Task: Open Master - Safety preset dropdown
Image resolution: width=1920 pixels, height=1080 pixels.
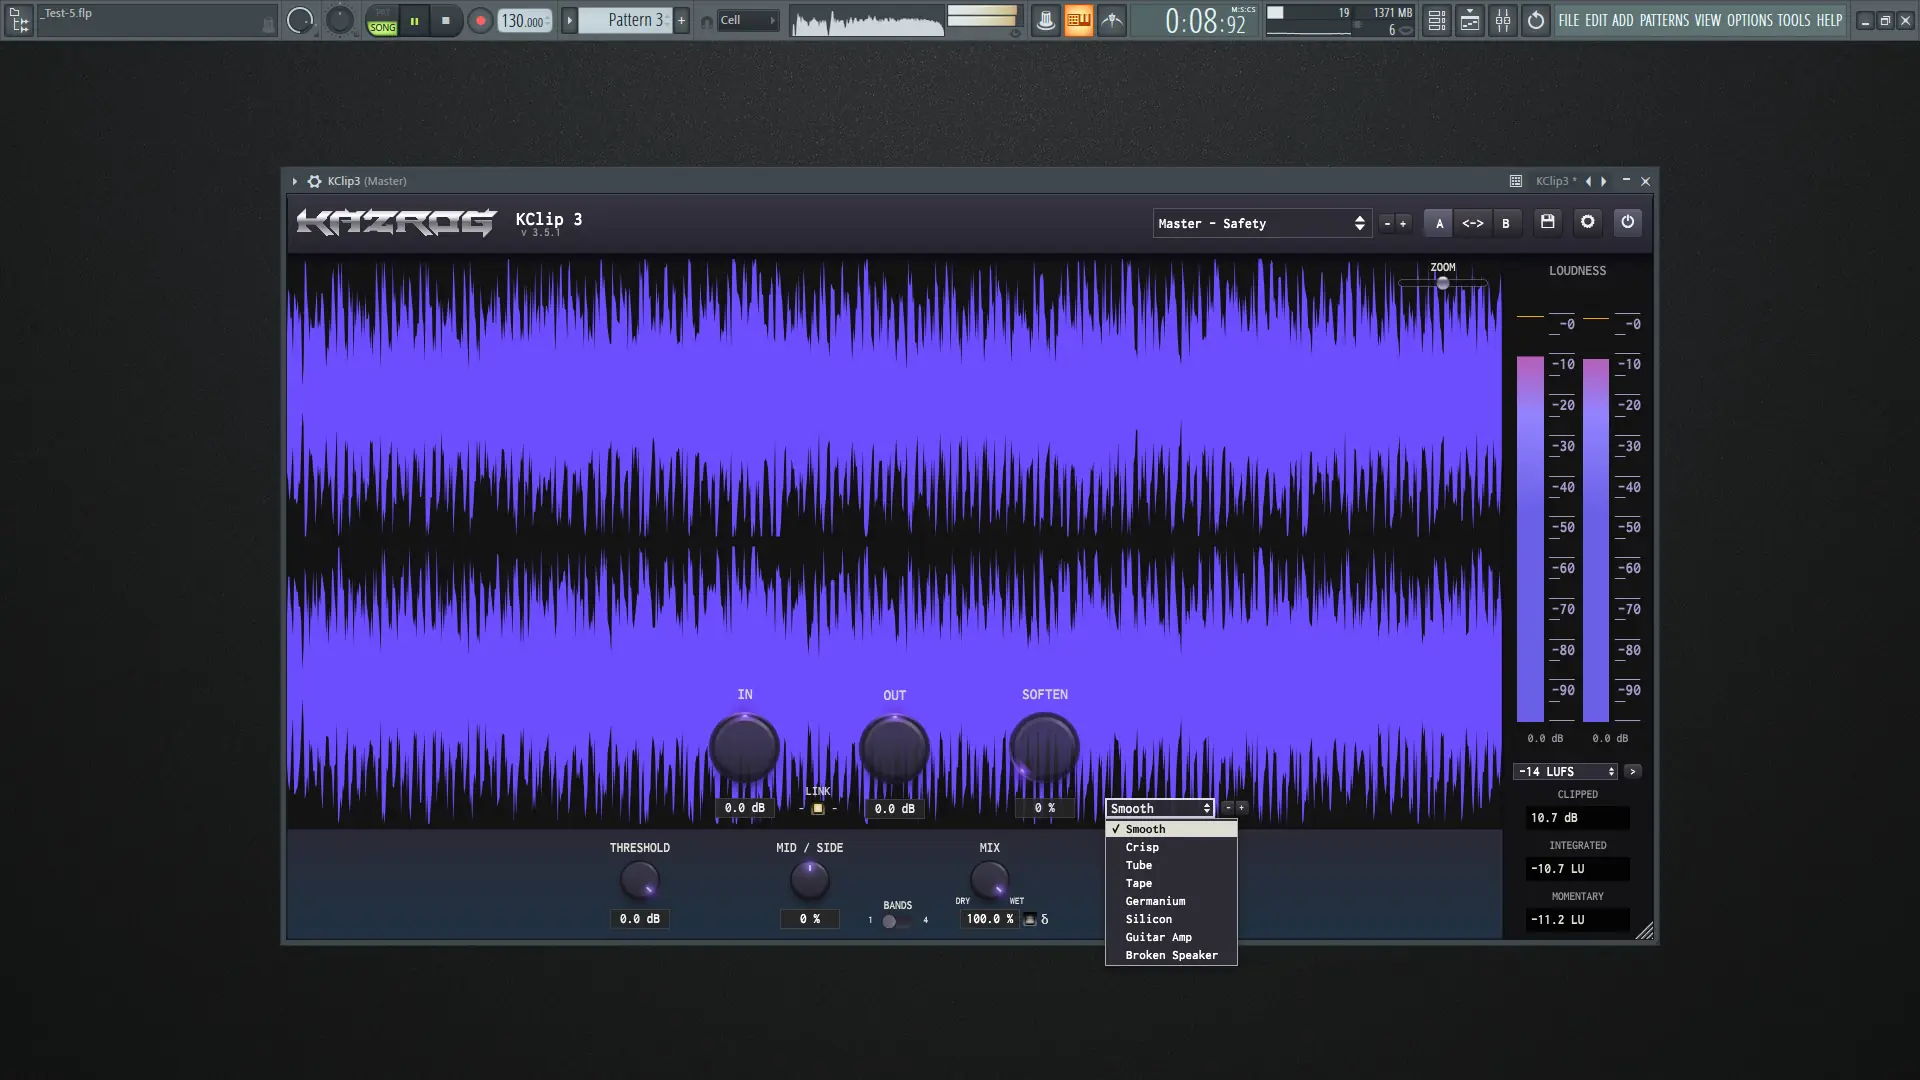Action: pyautogui.click(x=1260, y=223)
